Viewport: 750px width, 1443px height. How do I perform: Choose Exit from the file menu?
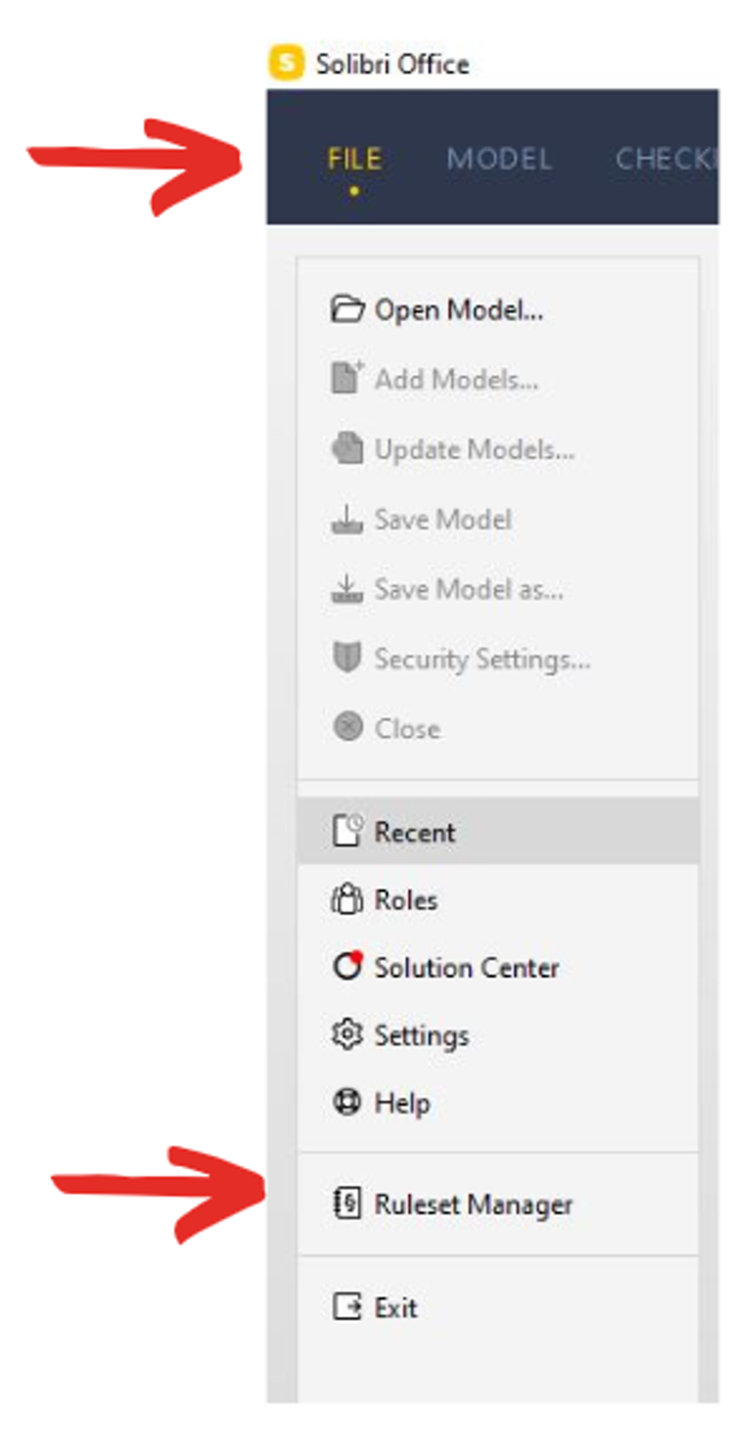(x=498, y=1306)
